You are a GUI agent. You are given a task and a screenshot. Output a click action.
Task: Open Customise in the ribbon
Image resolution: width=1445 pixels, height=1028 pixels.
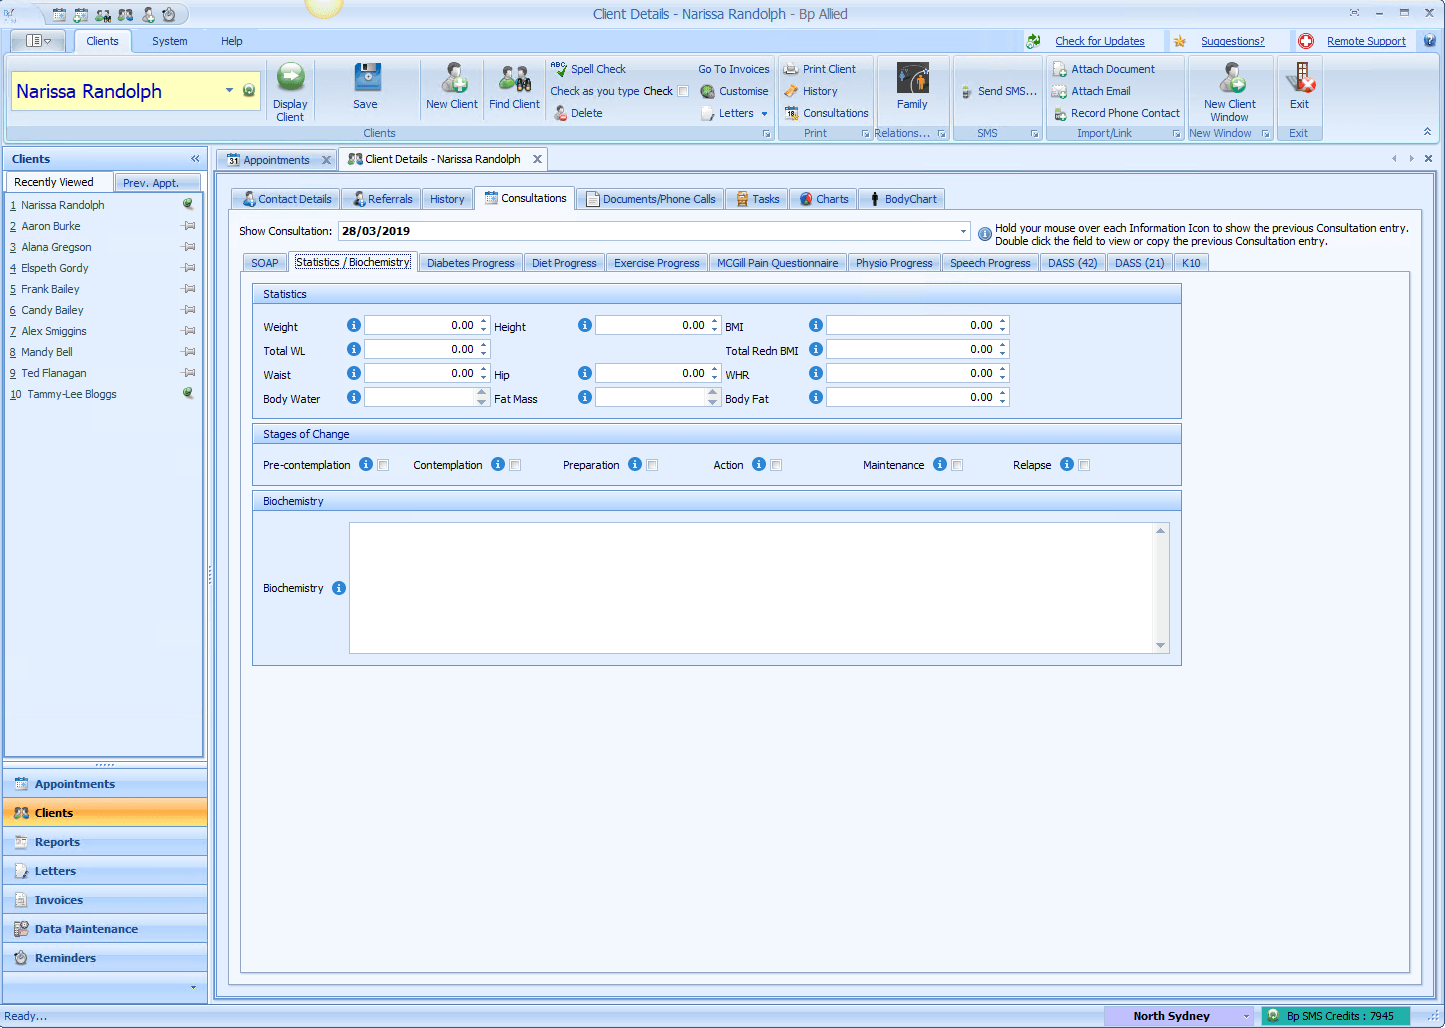click(735, 91)
